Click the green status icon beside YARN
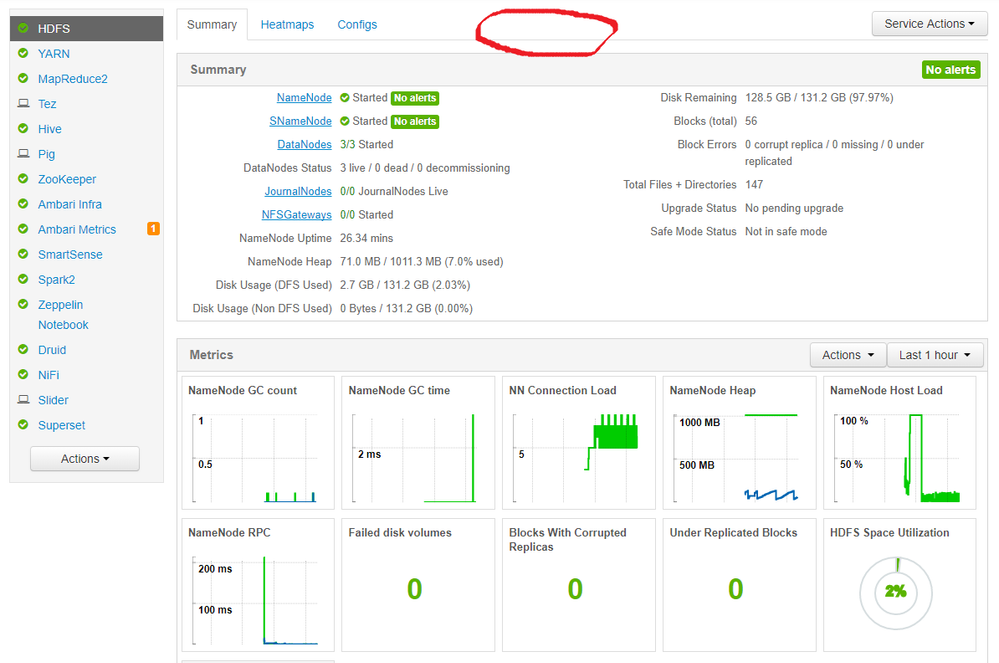This screenshot has height=663, width=999. (x=23, y=53)
